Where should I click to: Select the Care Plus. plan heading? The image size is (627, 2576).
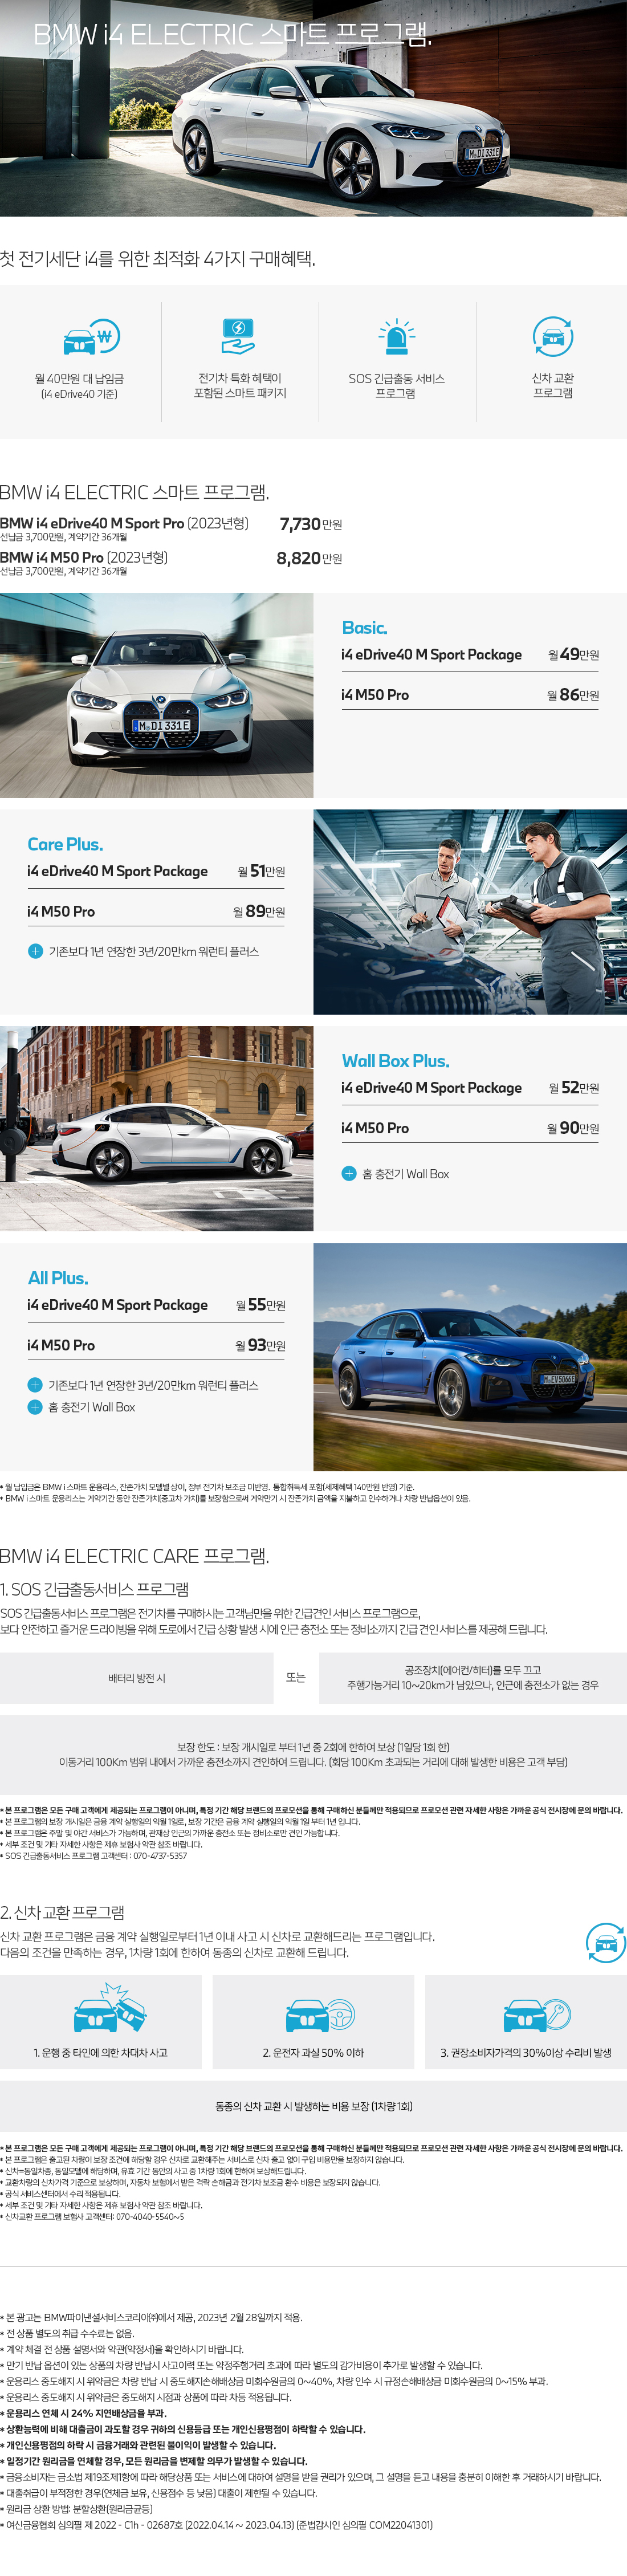(x=65, y=844)
